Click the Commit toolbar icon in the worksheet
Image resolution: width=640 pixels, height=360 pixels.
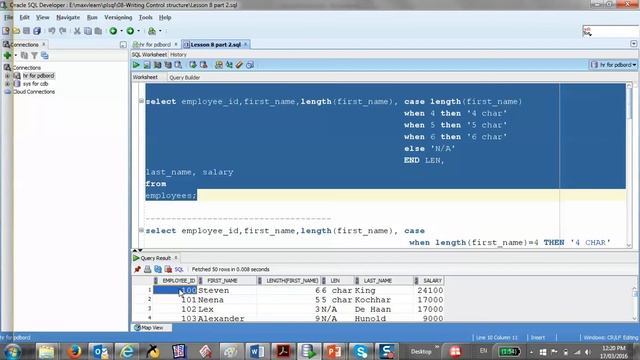click(193, 65)
